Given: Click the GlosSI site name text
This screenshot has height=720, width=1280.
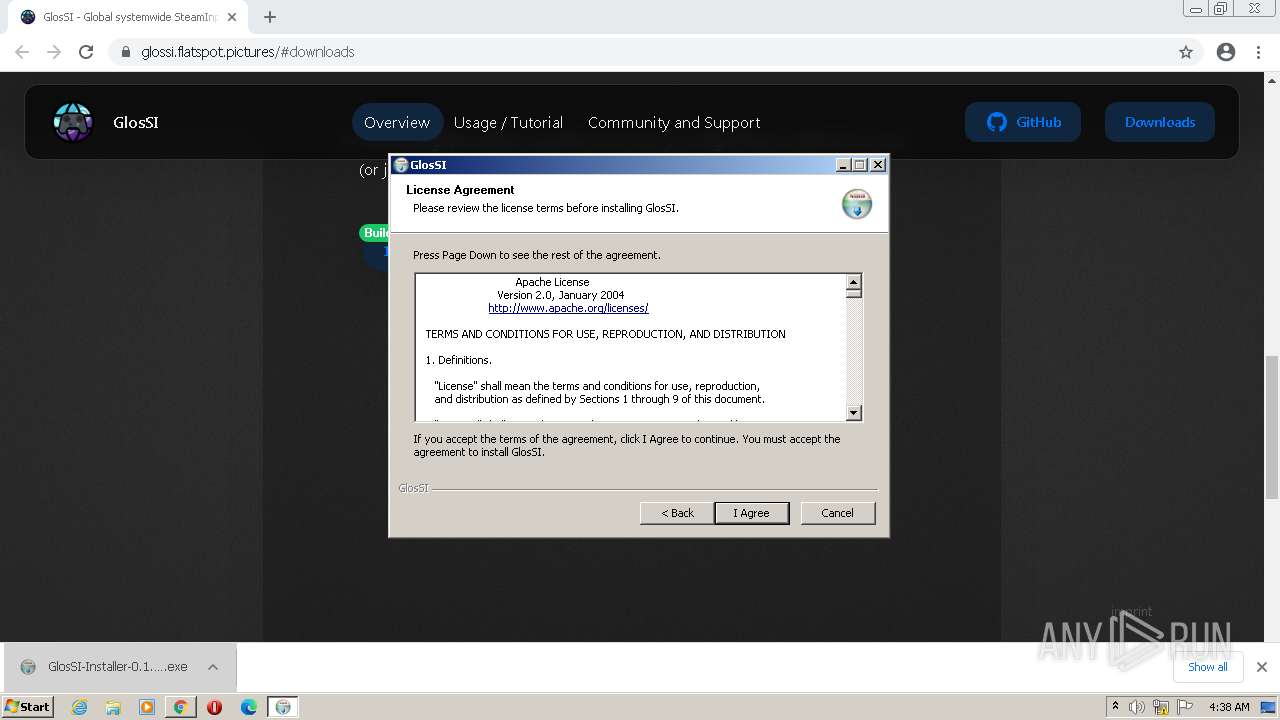Looking at the screenshot, I should click(x=136, y=122).
